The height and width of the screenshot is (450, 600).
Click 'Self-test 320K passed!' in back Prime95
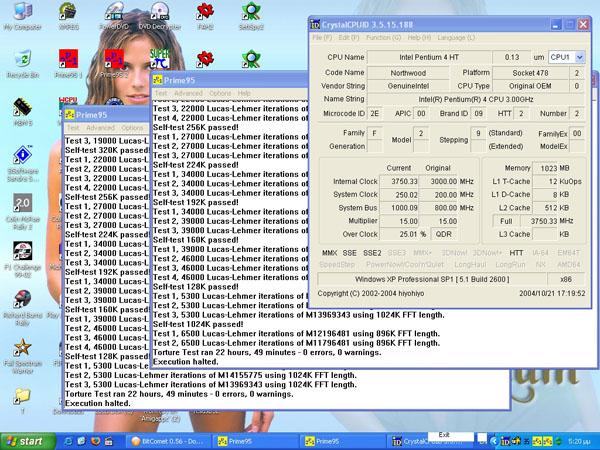pos(107,150)
